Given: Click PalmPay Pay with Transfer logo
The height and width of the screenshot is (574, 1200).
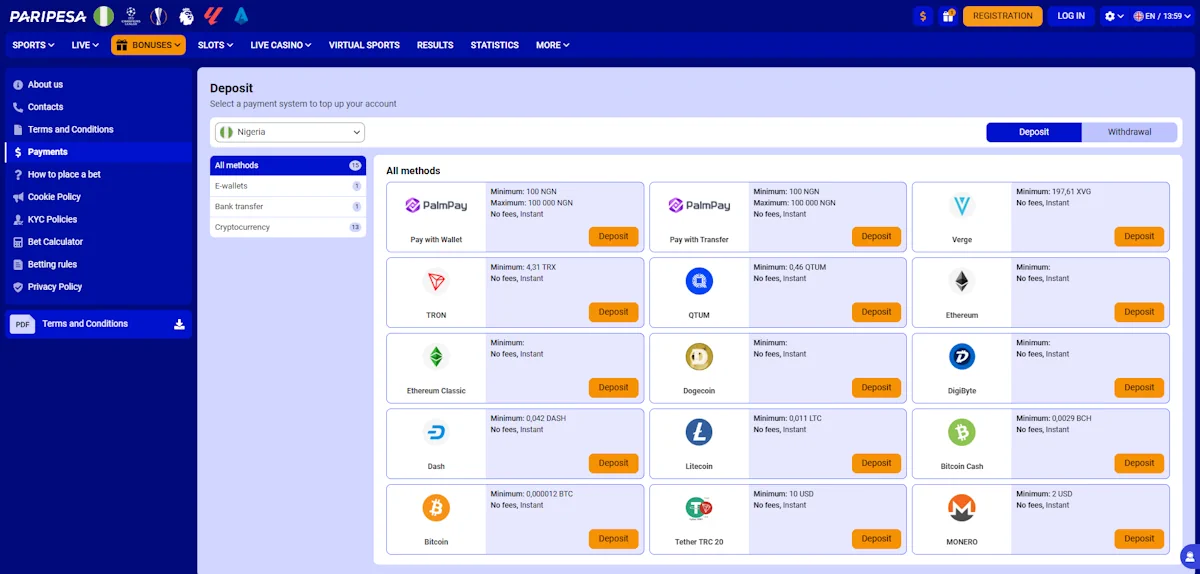Looking at the screenshot, I should (x=699, y=206).
